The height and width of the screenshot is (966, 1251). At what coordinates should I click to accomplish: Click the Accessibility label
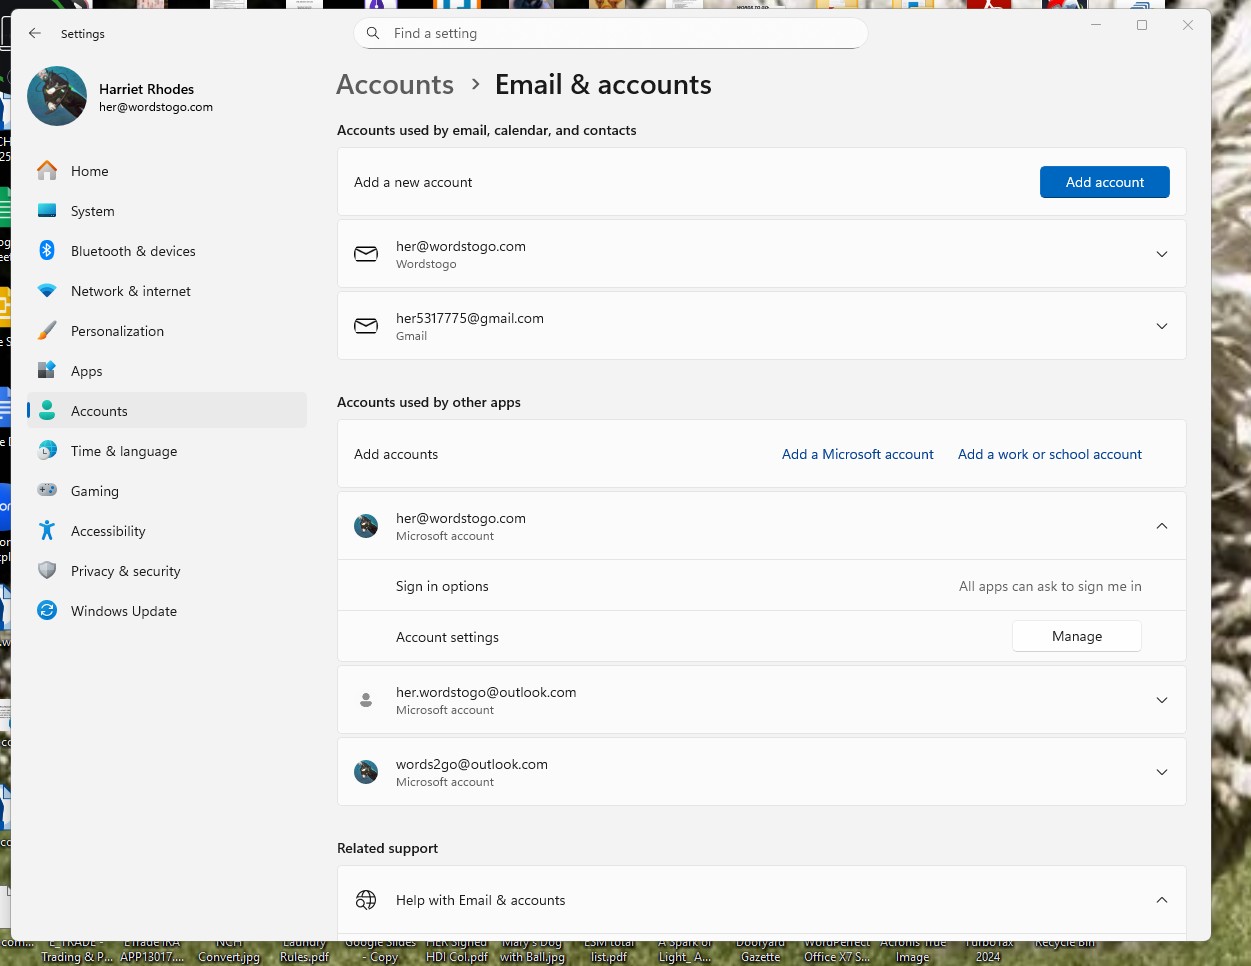[108, 531]
